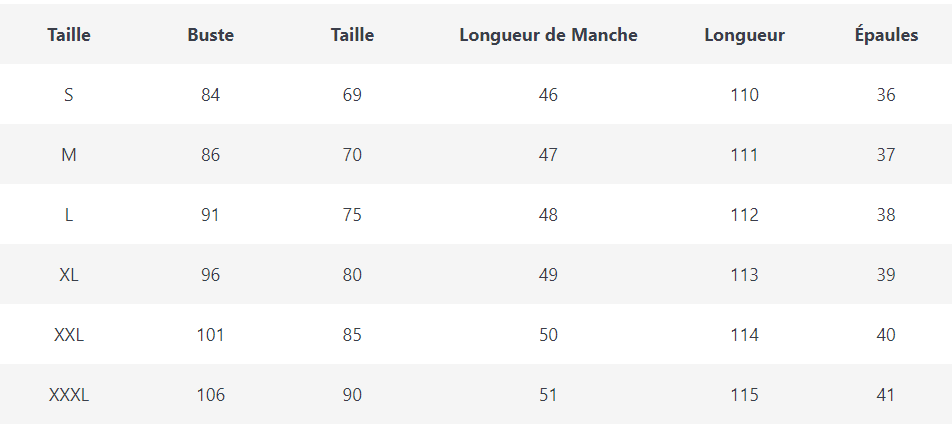This screenshot has height=427, width=952.
Task: Select the XXL size row label
Action: click(x=69, y=335)
